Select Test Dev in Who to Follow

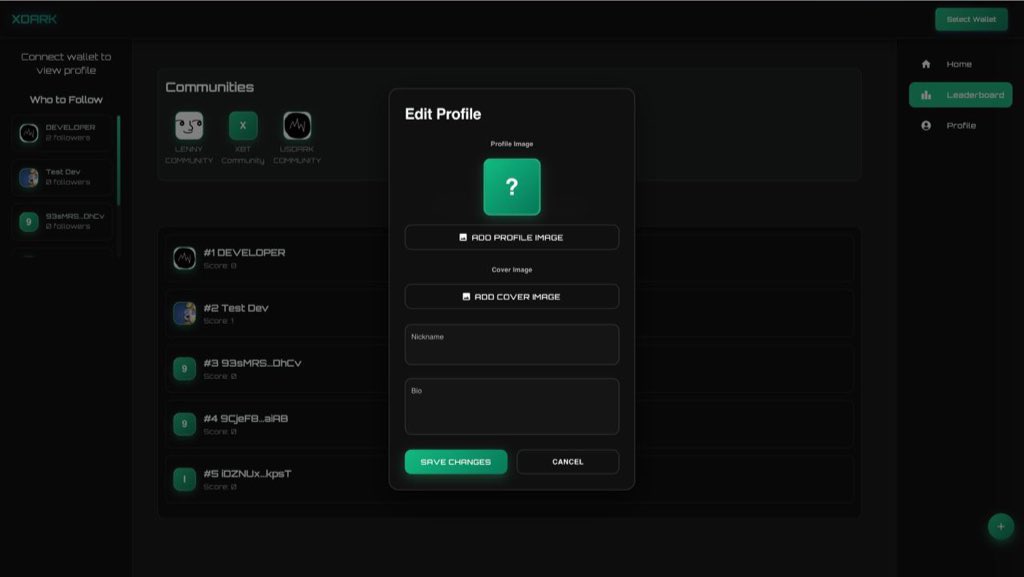click(63, 177)
